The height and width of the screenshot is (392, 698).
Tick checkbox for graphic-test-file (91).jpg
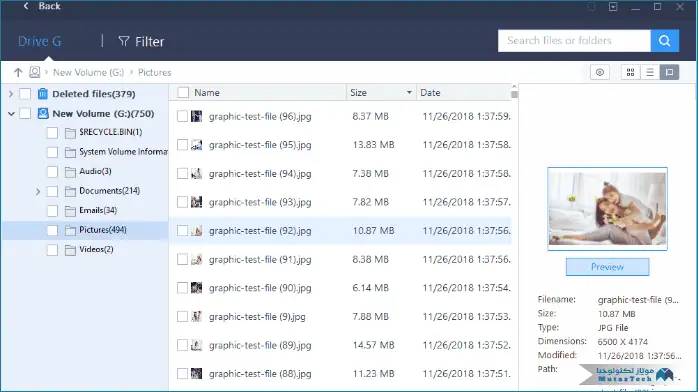(x=182, y=259)
